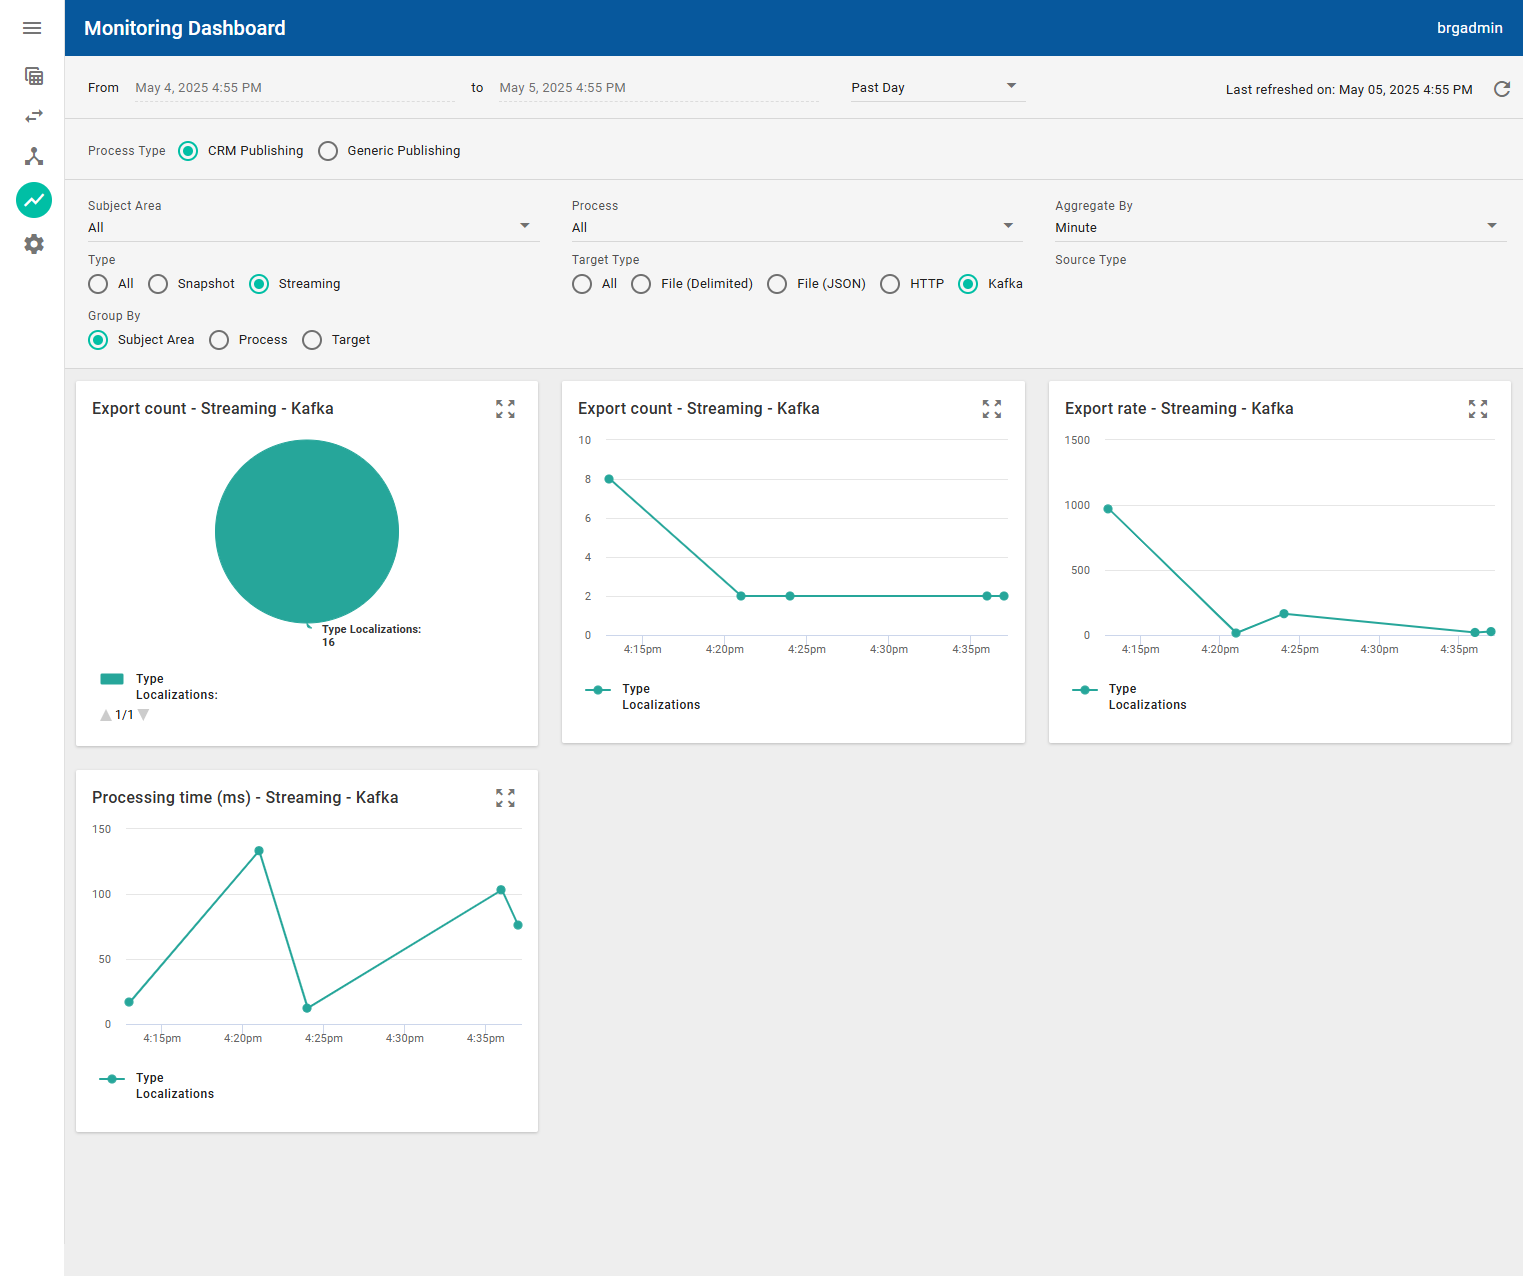Expand the Export count line chart fullscreen
Image resolution: width=1523 pixels, height=1276 pixels.
(991, 408)
